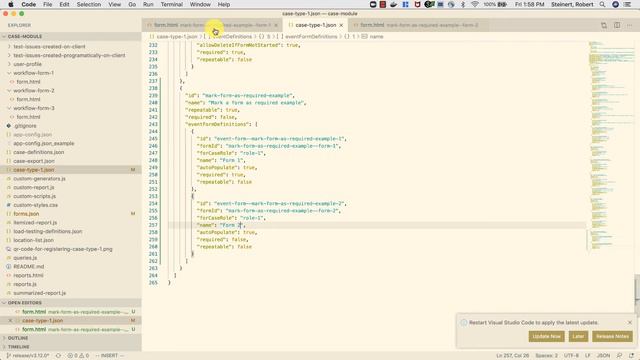This screenshot has width=640, height=360.
Task: Click the eventFormDefinitions breadcrumb
Action: pyautogui.click(x=311, y=36)
